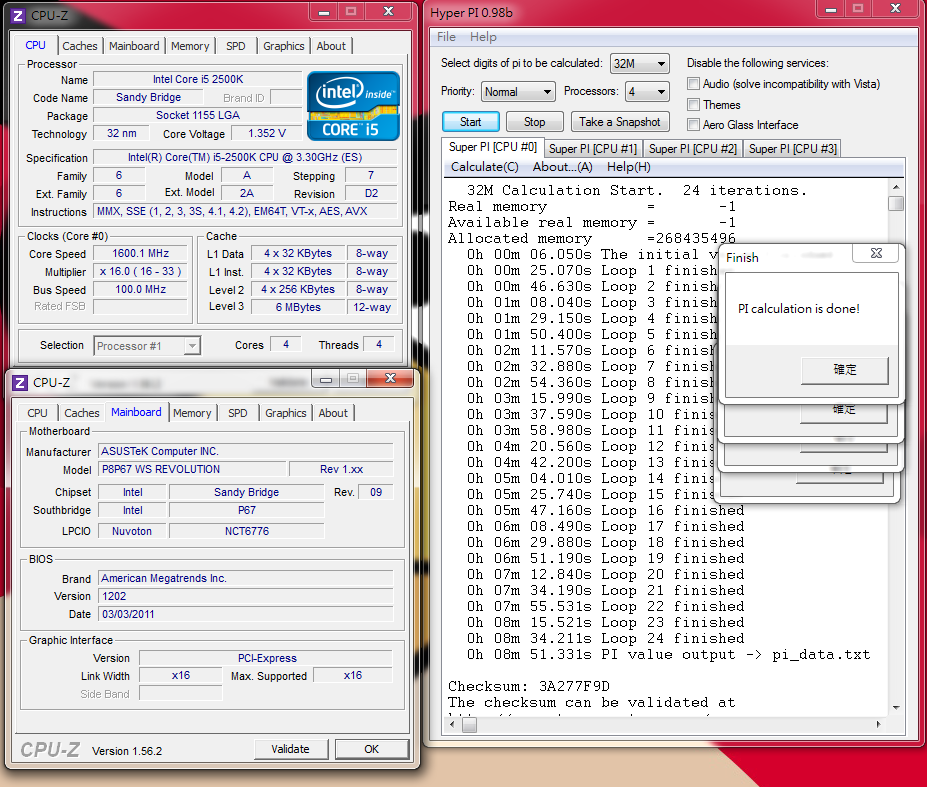Minimize the CPU-Z Mainboard window
The height and width of the screenshot is (787, 927).
(326, 379)
